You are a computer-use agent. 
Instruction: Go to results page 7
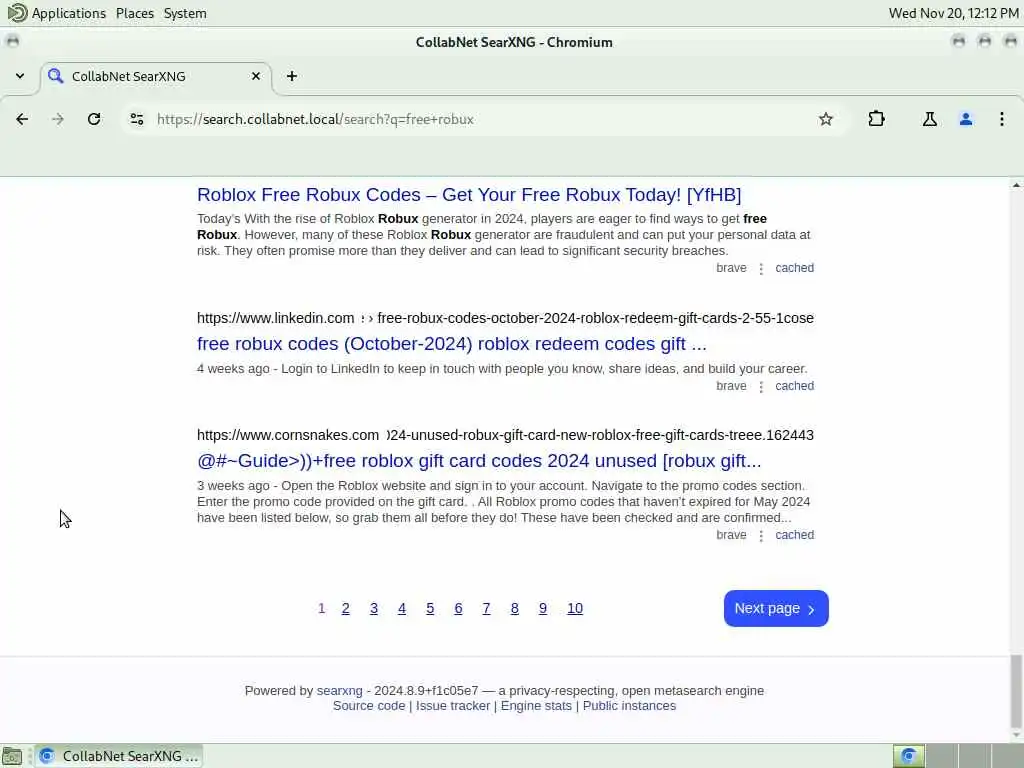click(486, 608)
